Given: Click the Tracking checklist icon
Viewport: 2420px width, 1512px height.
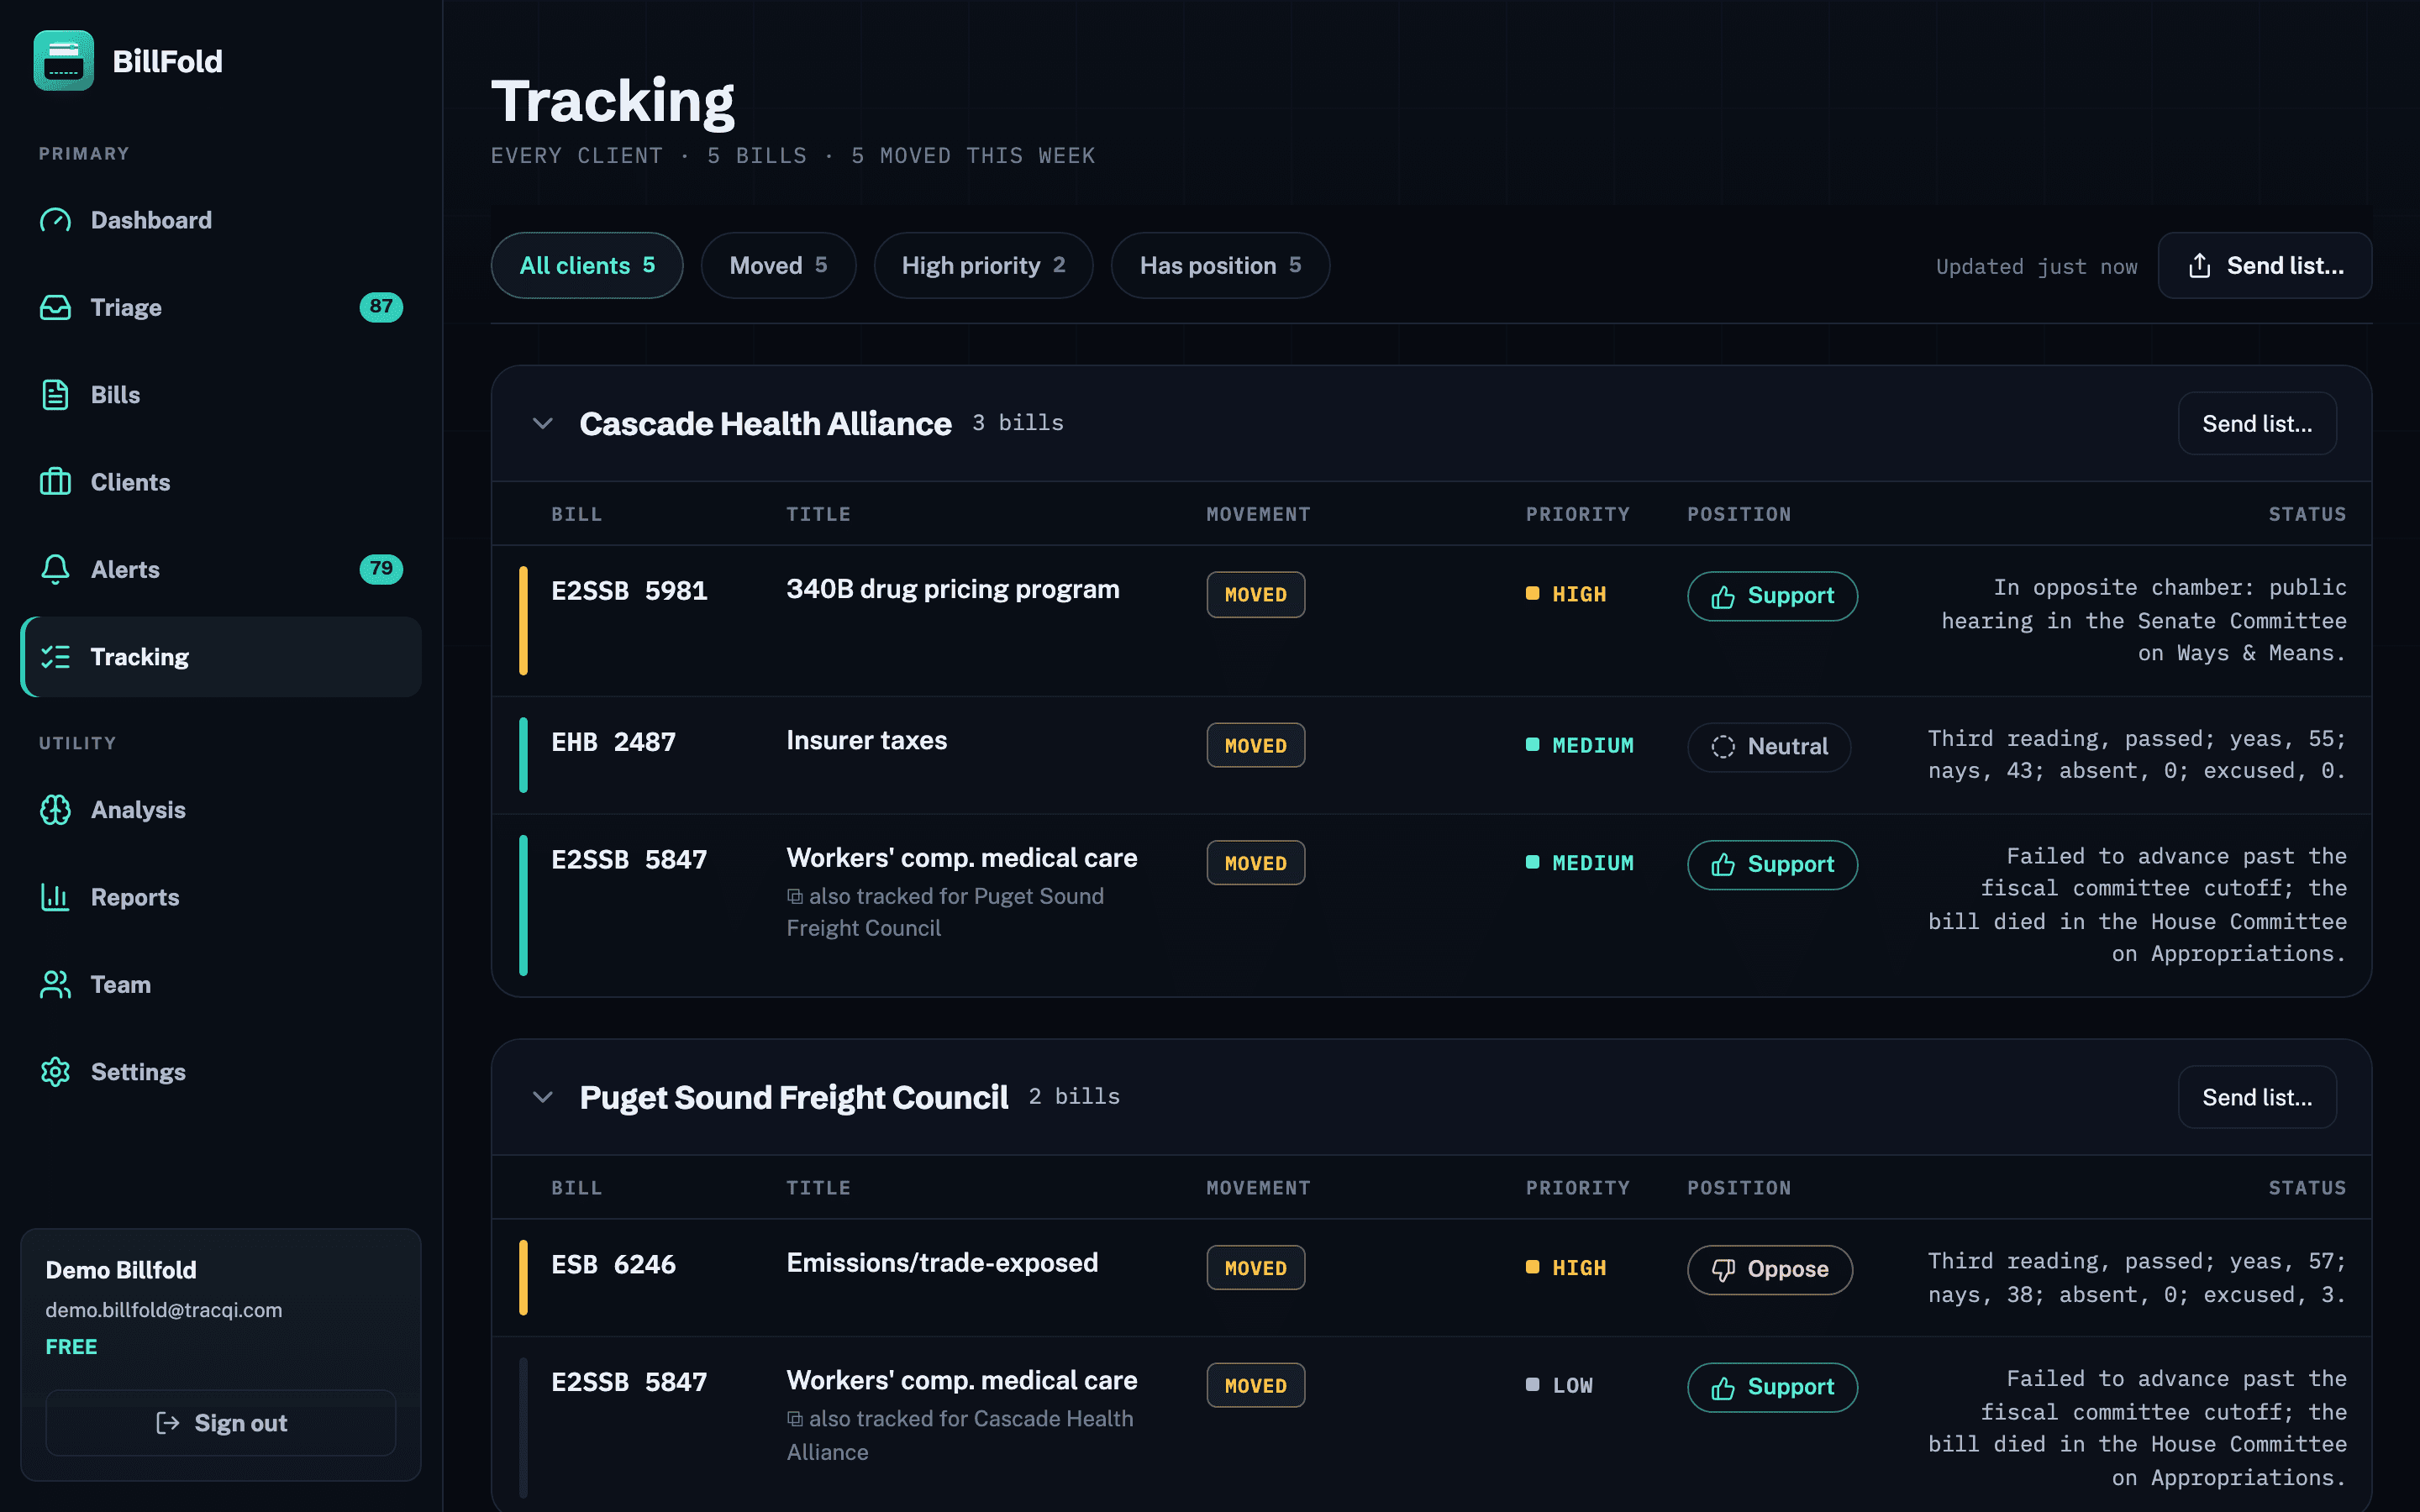Looking at the screenshot, I should pyautogui.click(x=55, y=657).
